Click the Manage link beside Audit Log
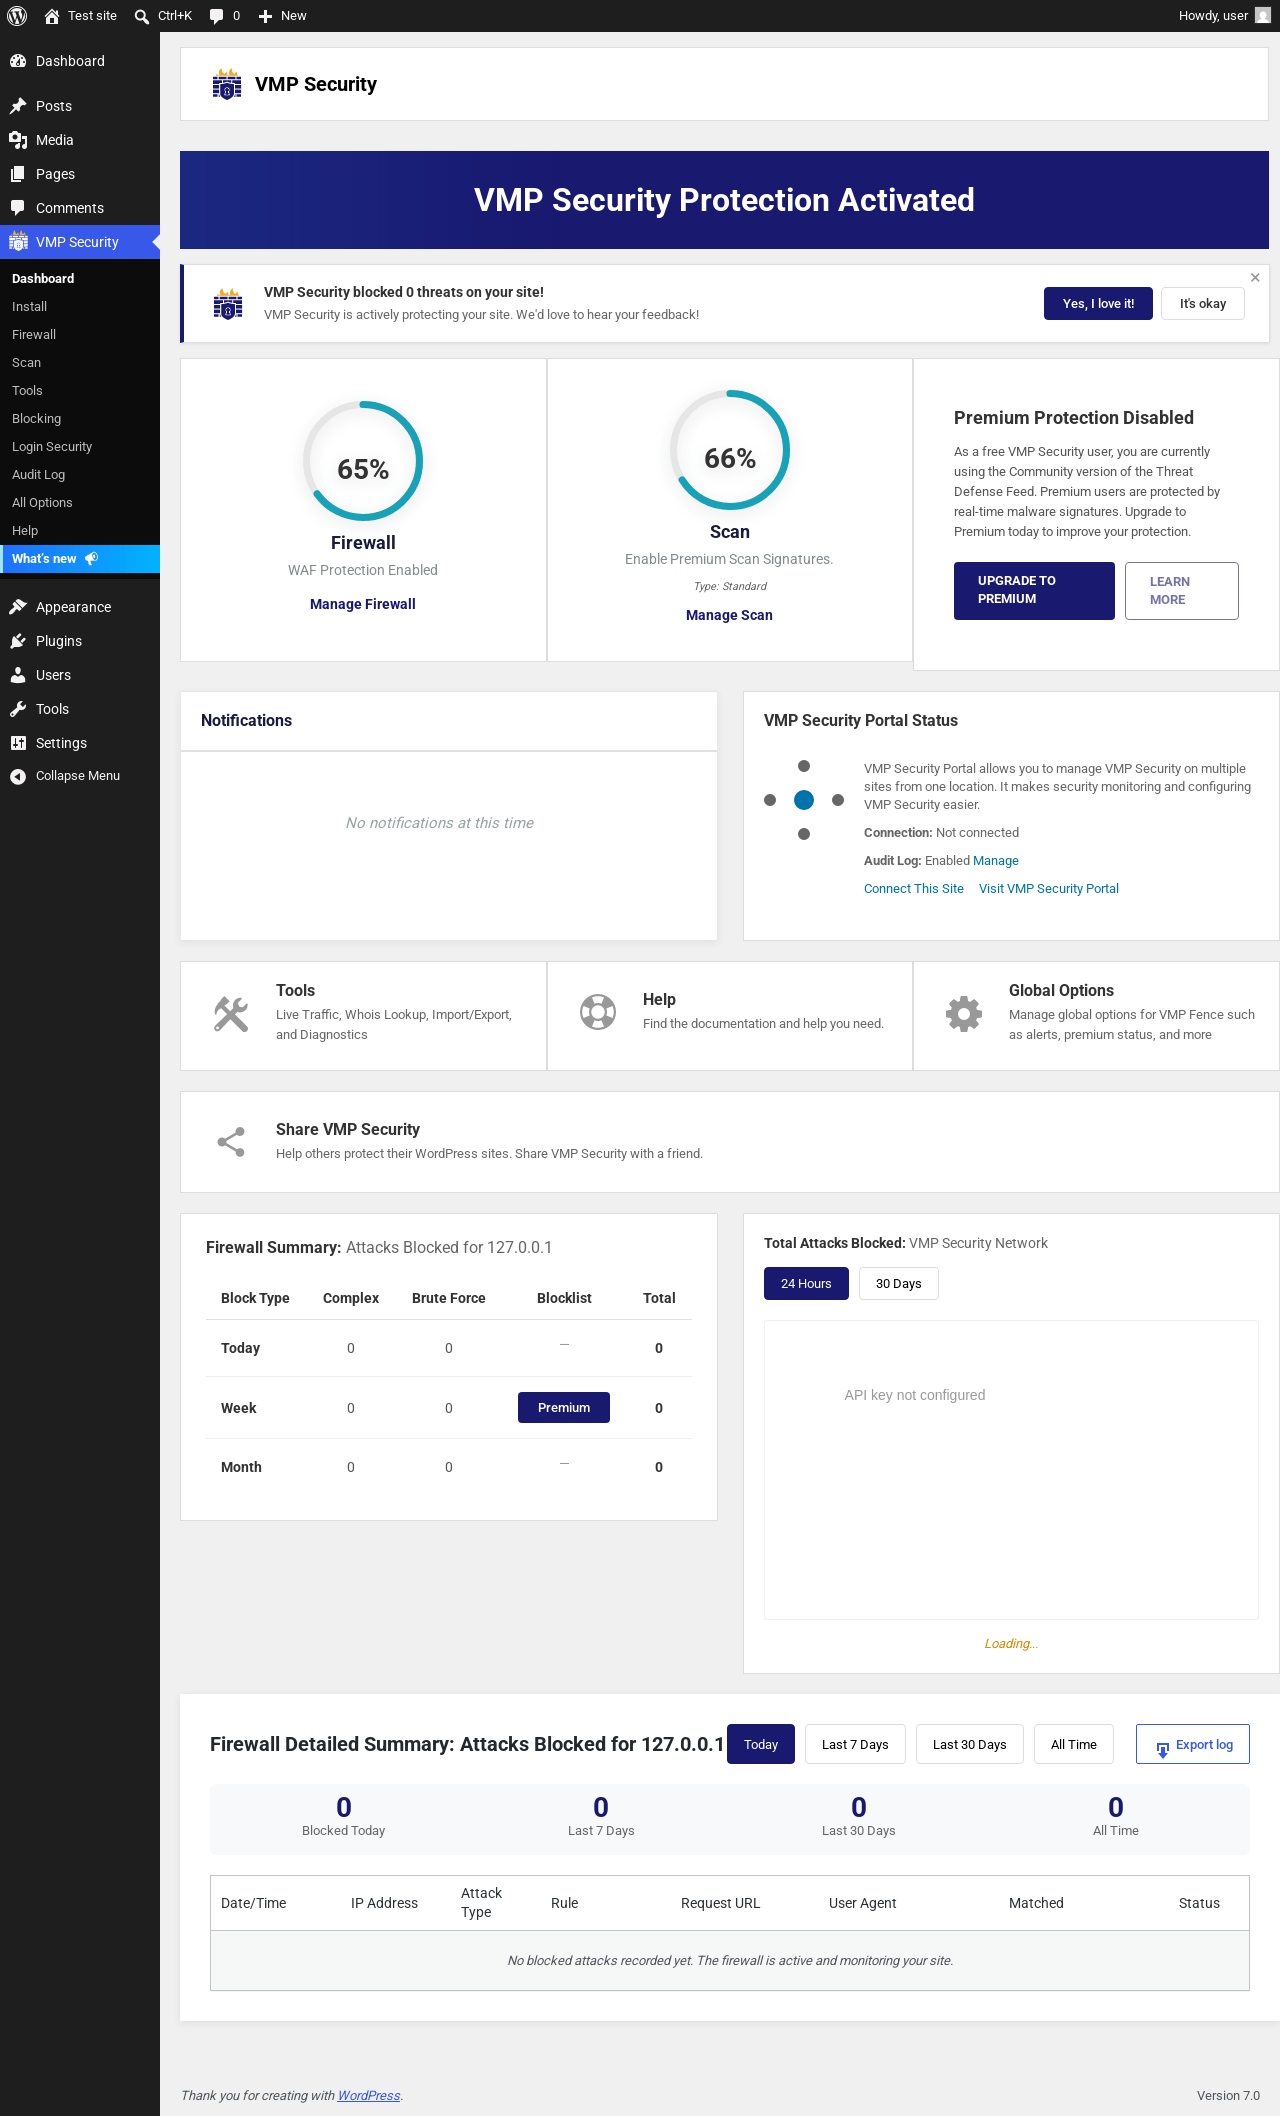The image size is (1280, 2116). pyautogui.click(x=996, y=861)
